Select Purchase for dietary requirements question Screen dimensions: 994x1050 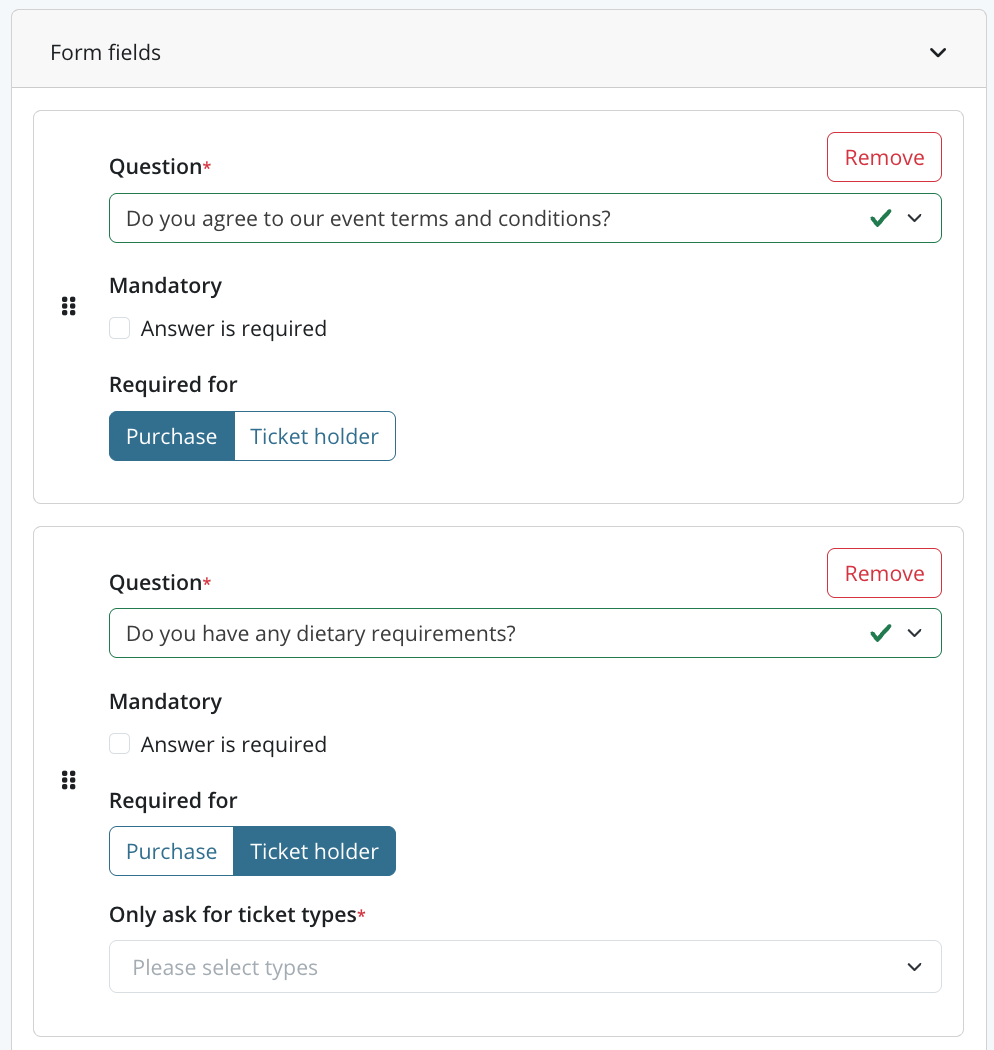pos(171,851)
